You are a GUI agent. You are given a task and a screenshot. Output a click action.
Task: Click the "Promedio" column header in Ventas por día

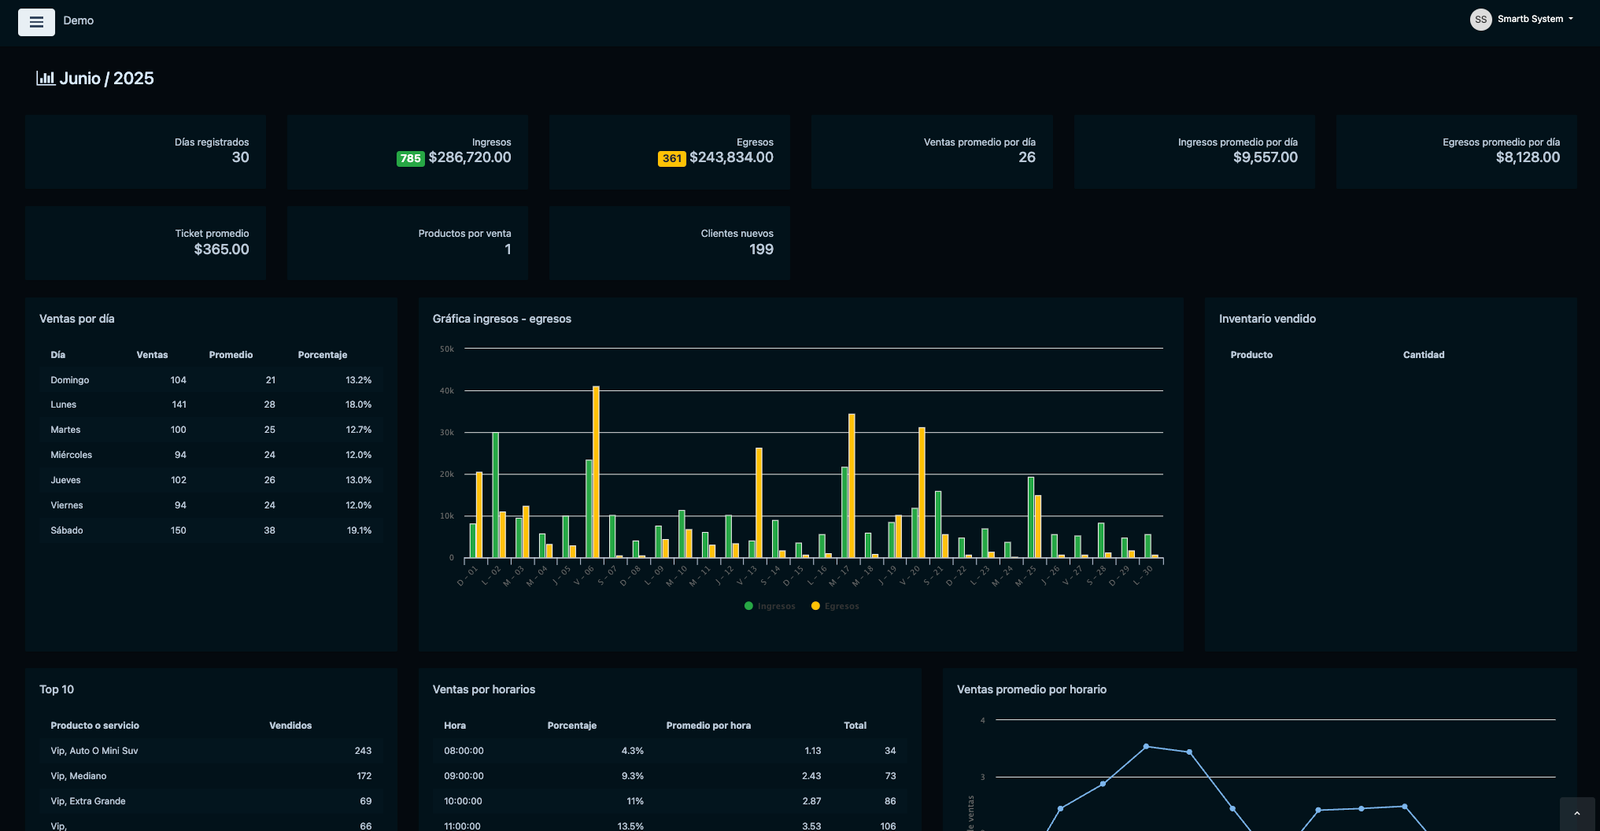coord(231,355)
